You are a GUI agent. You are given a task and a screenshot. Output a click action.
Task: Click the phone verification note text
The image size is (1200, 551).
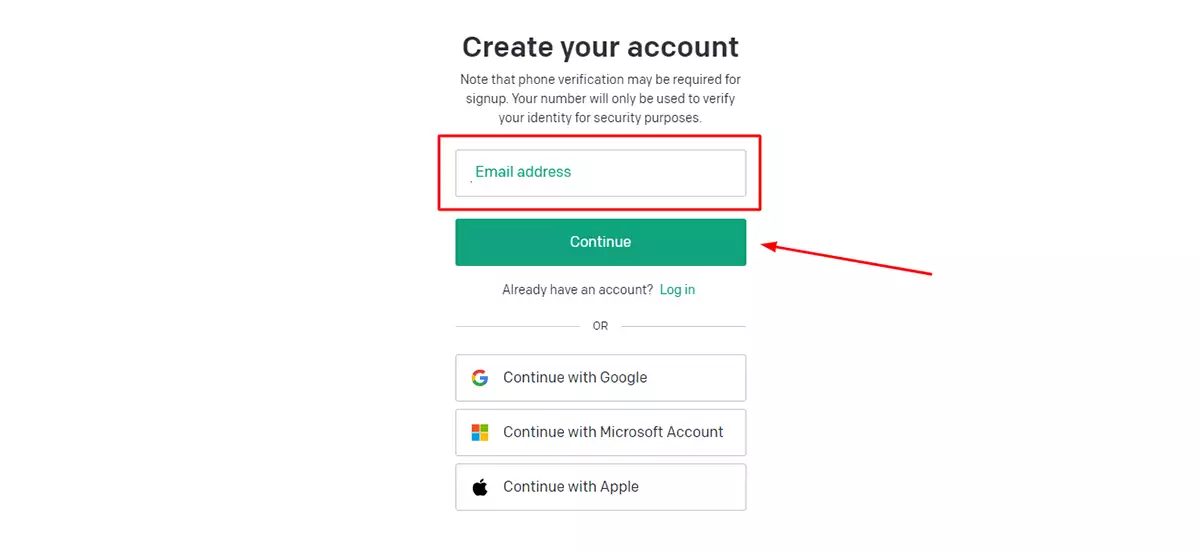(x=600, y=98)
